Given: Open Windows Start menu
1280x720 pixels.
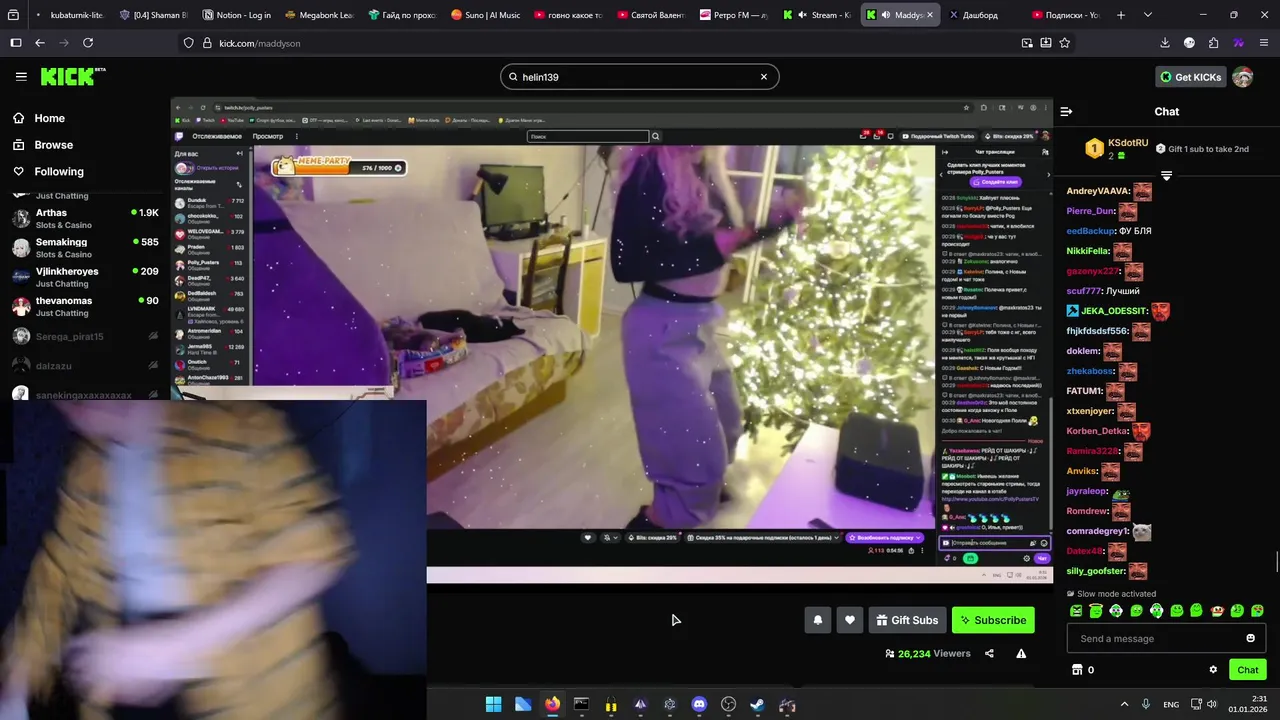Looking at the screenshot, I should click(493, 705).
